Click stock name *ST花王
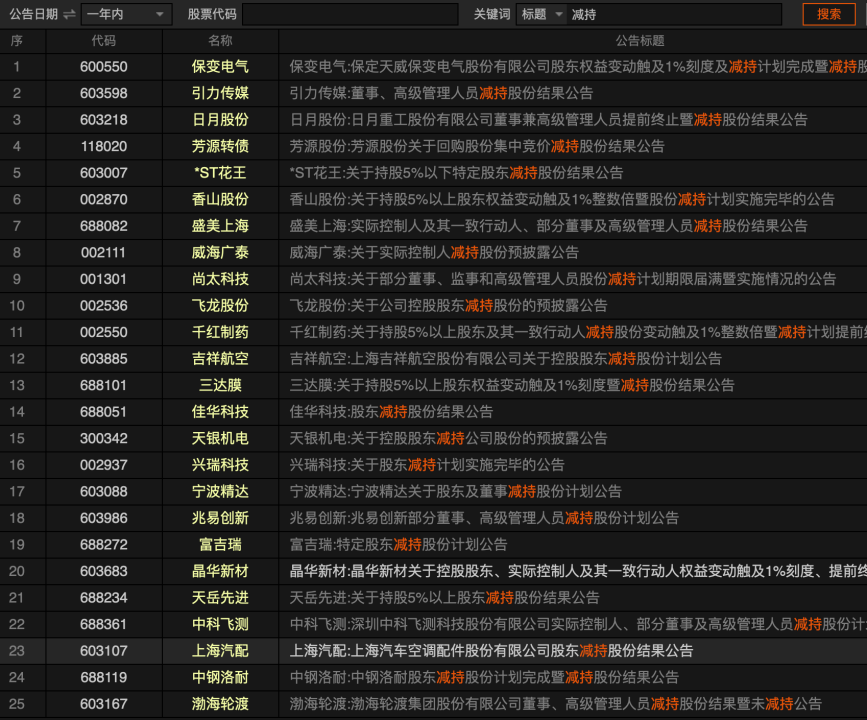 coord(220,173)
